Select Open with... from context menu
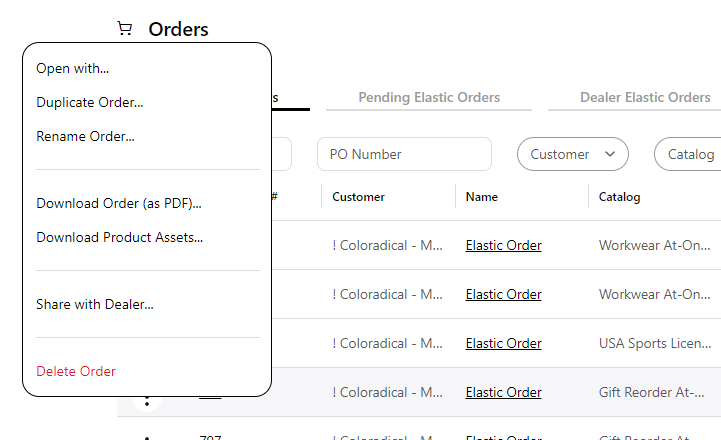 click(x=72, y=69)
